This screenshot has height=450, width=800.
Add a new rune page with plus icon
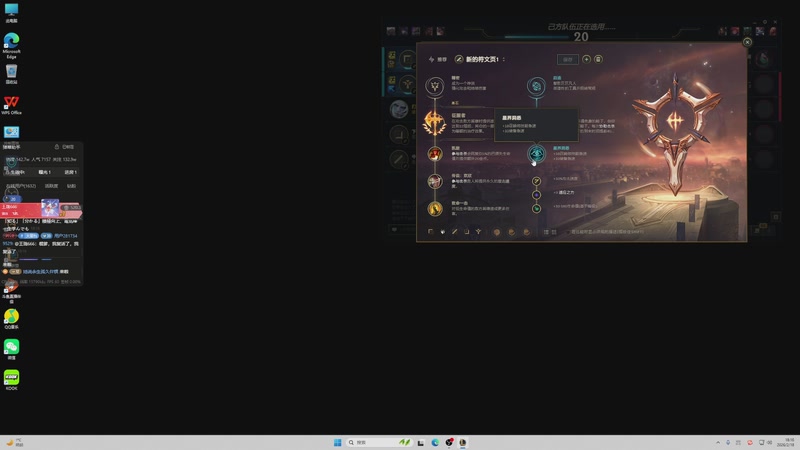586,59
